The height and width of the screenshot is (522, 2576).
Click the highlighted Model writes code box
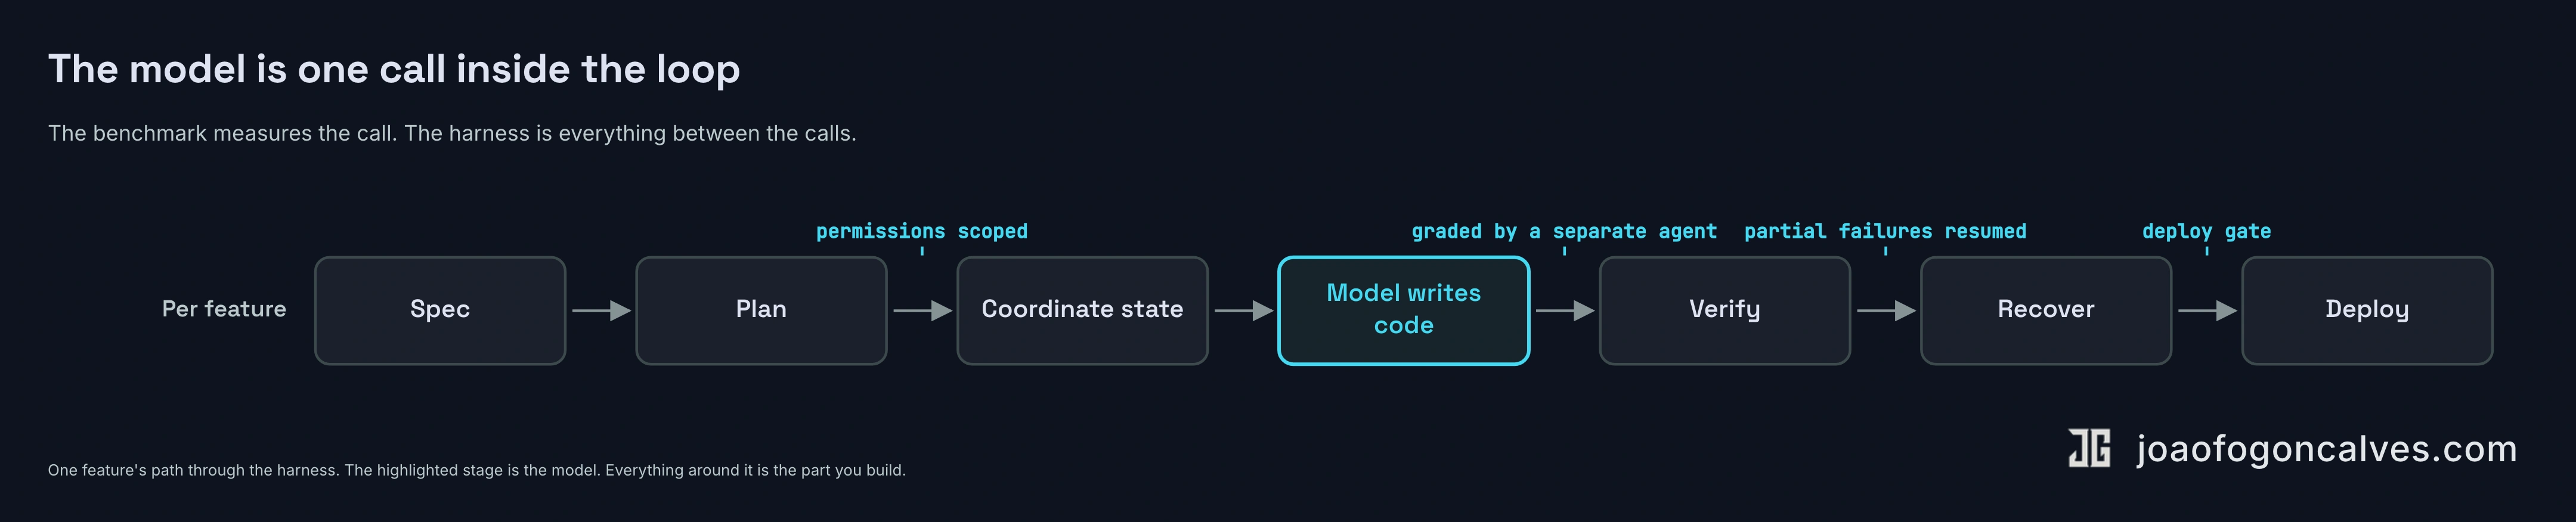pyautogui.click(x=1404, y=311)
